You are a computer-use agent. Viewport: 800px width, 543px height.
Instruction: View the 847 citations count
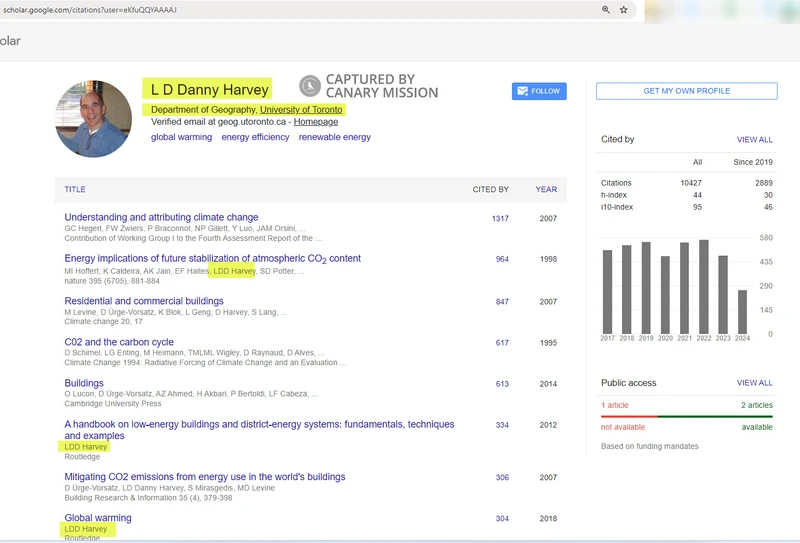tap(502, 302)
